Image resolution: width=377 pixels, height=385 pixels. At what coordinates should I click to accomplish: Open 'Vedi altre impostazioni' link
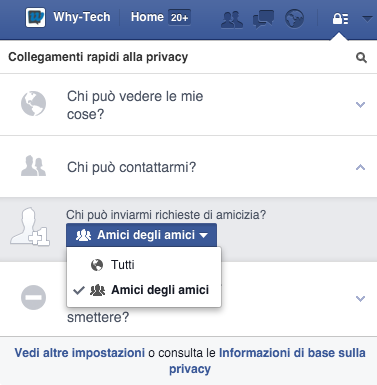[80, 353]
